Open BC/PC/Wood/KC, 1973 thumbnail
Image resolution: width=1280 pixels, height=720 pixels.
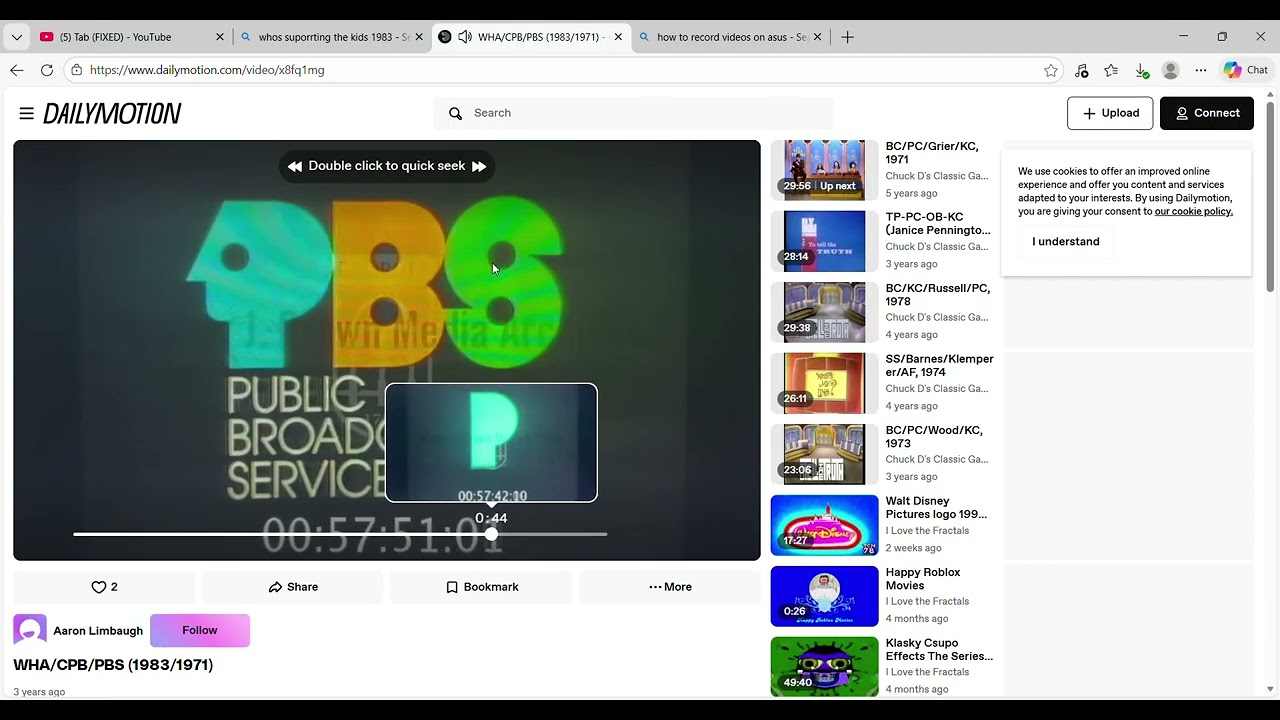[x=824, y=454]
